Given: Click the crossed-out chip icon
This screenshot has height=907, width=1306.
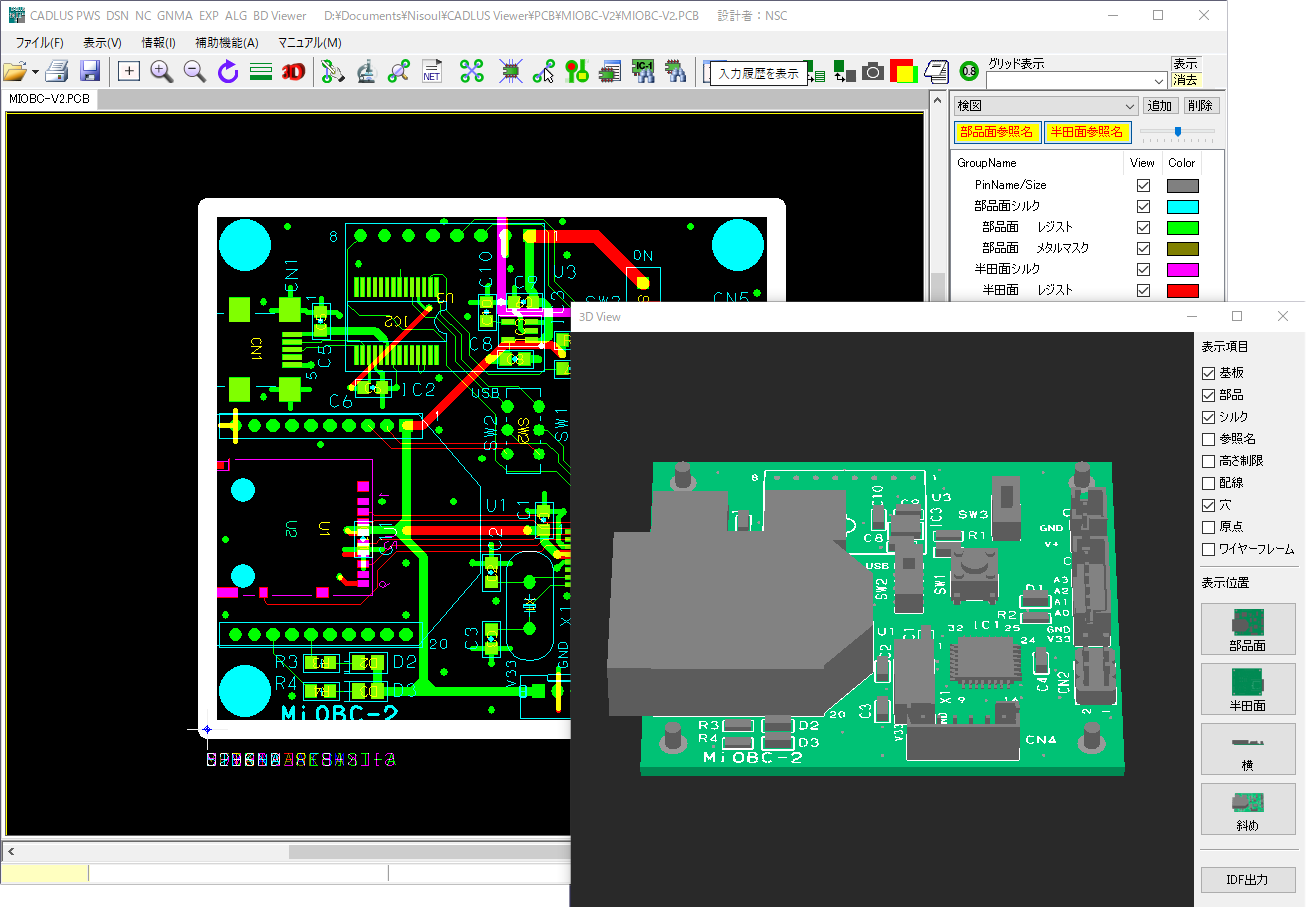Looking at the screenshot, I should (511, 71).
